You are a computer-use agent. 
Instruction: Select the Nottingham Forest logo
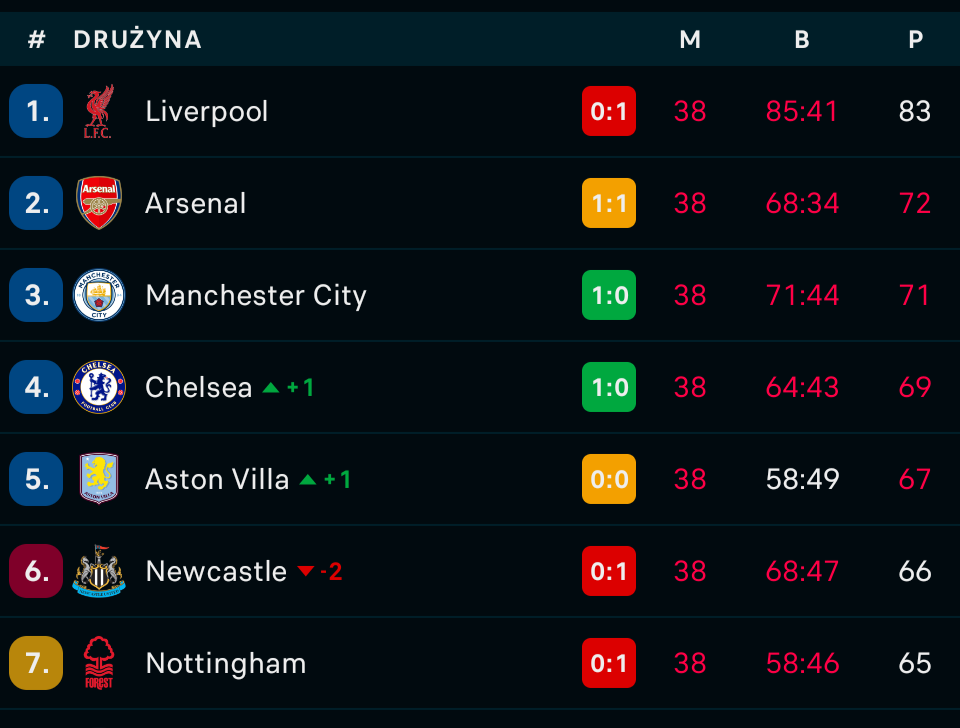tap(99, 663)
